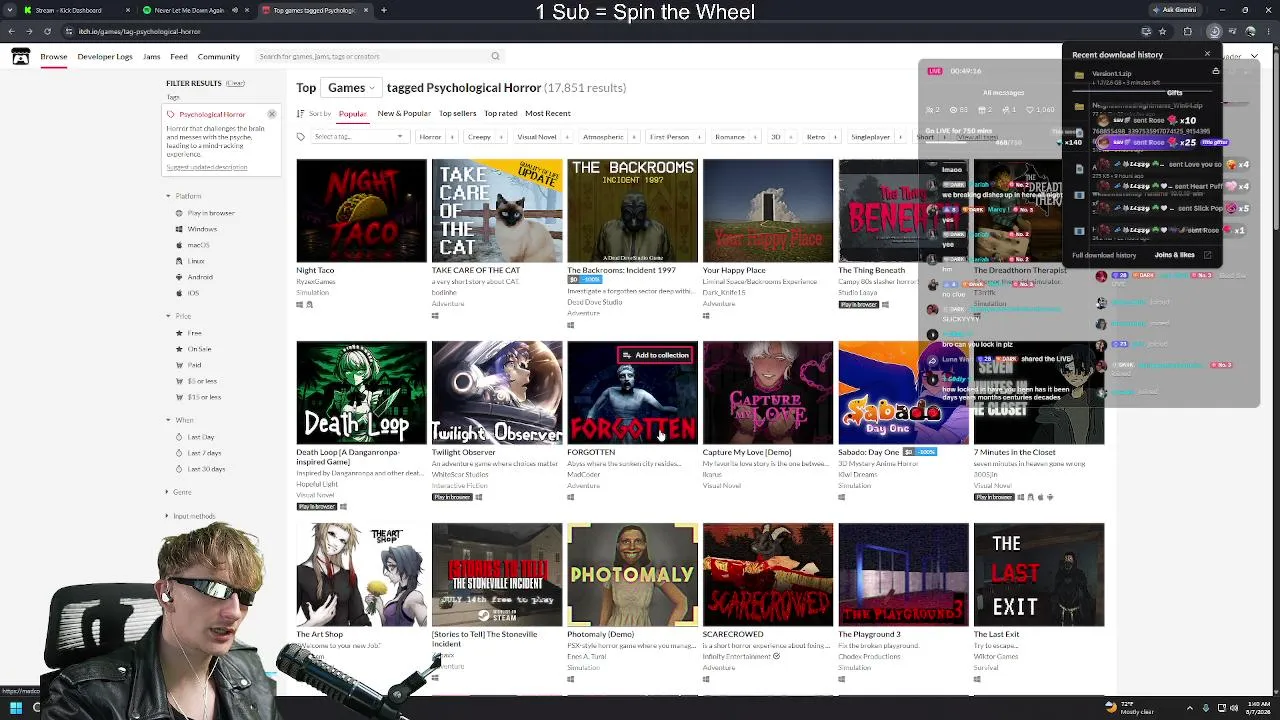The image size is (1280, 720).
Task: Close the Recent download history popup
Action: 1207,54
